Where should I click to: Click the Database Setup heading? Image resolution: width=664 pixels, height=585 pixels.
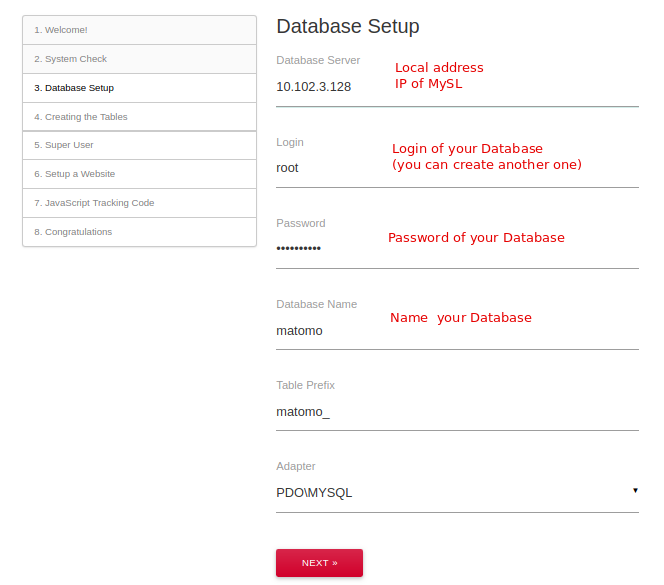tap(348, 26)
